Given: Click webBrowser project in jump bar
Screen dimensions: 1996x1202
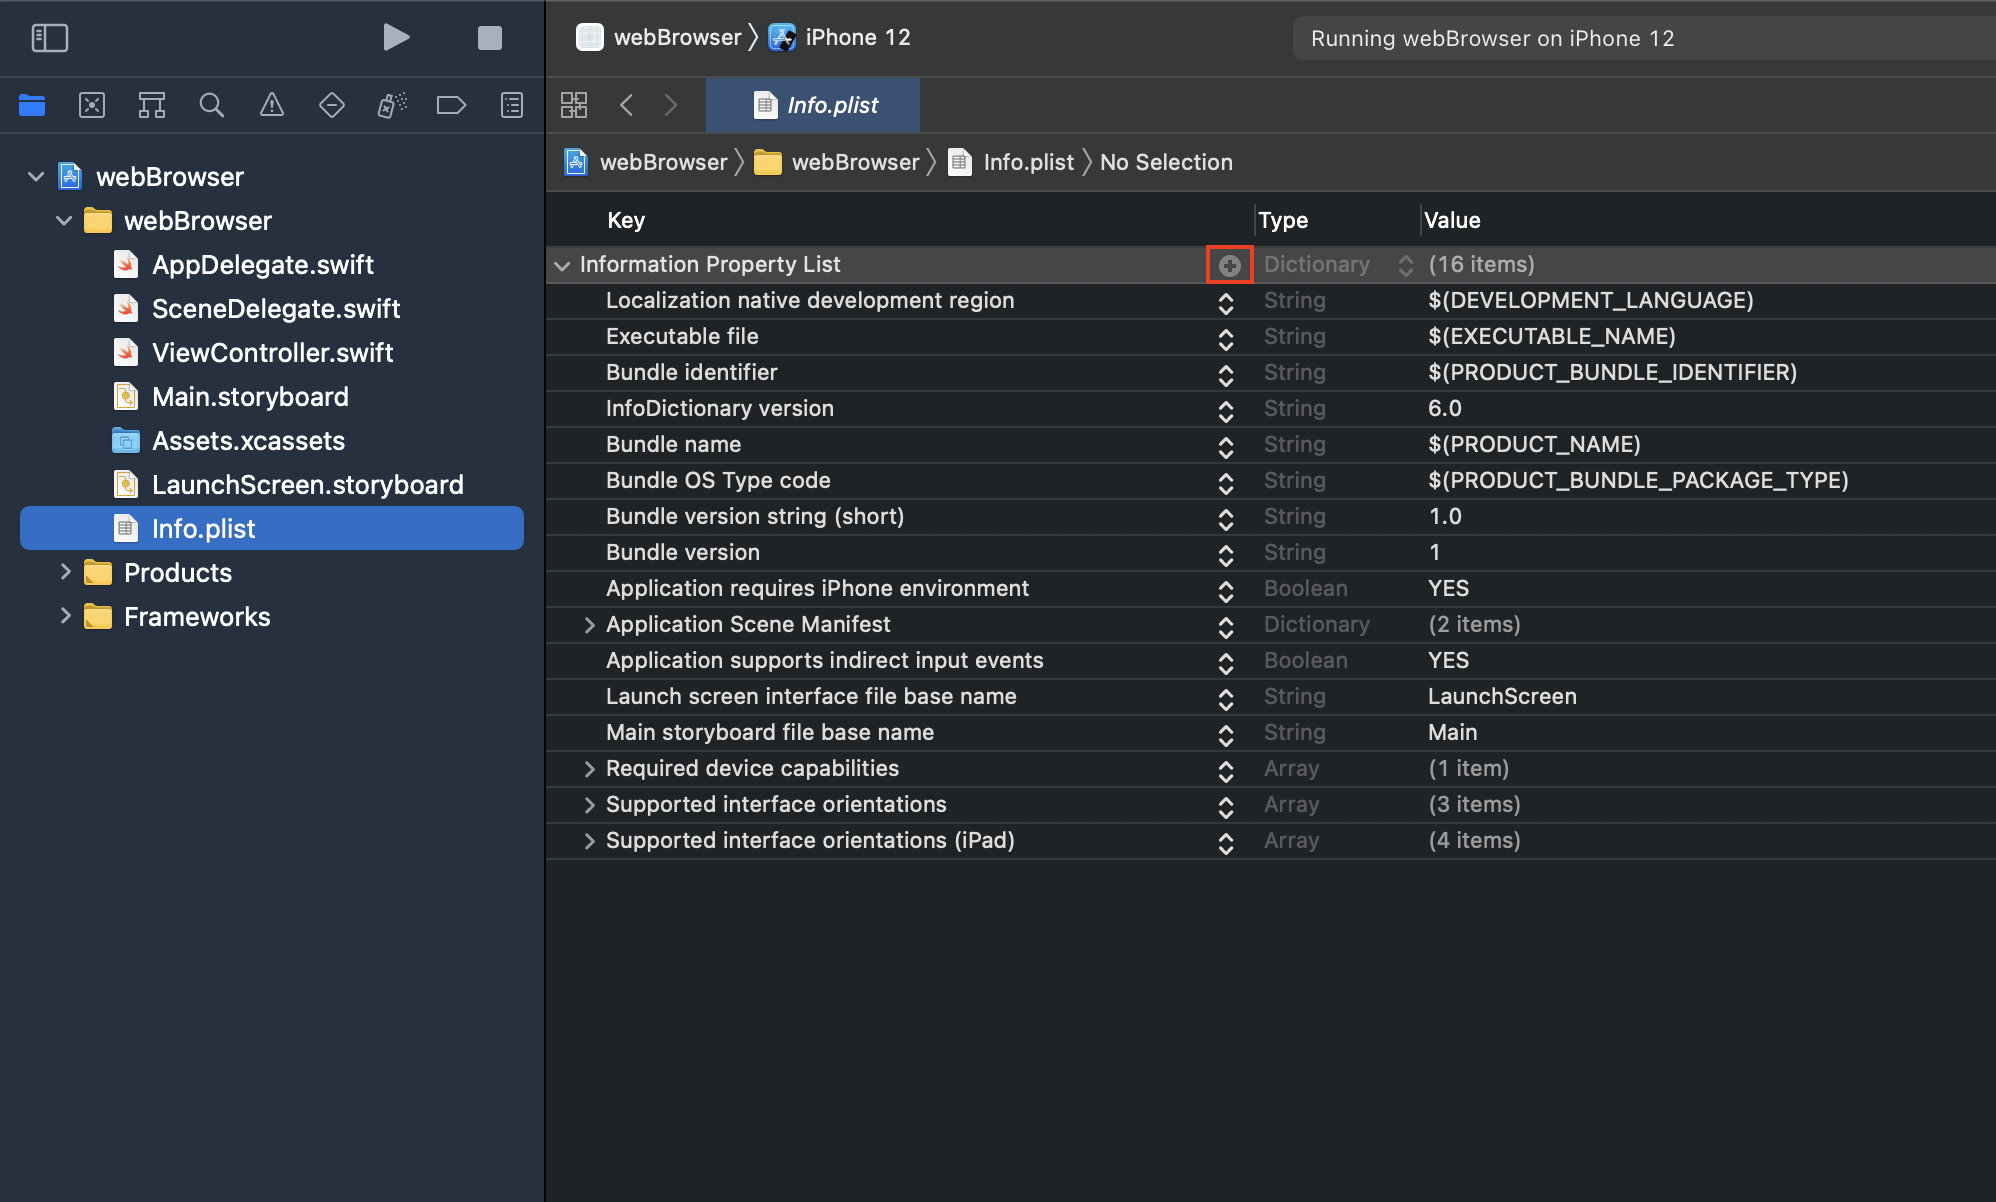Looking at the screenshot, I should [646, 162].
